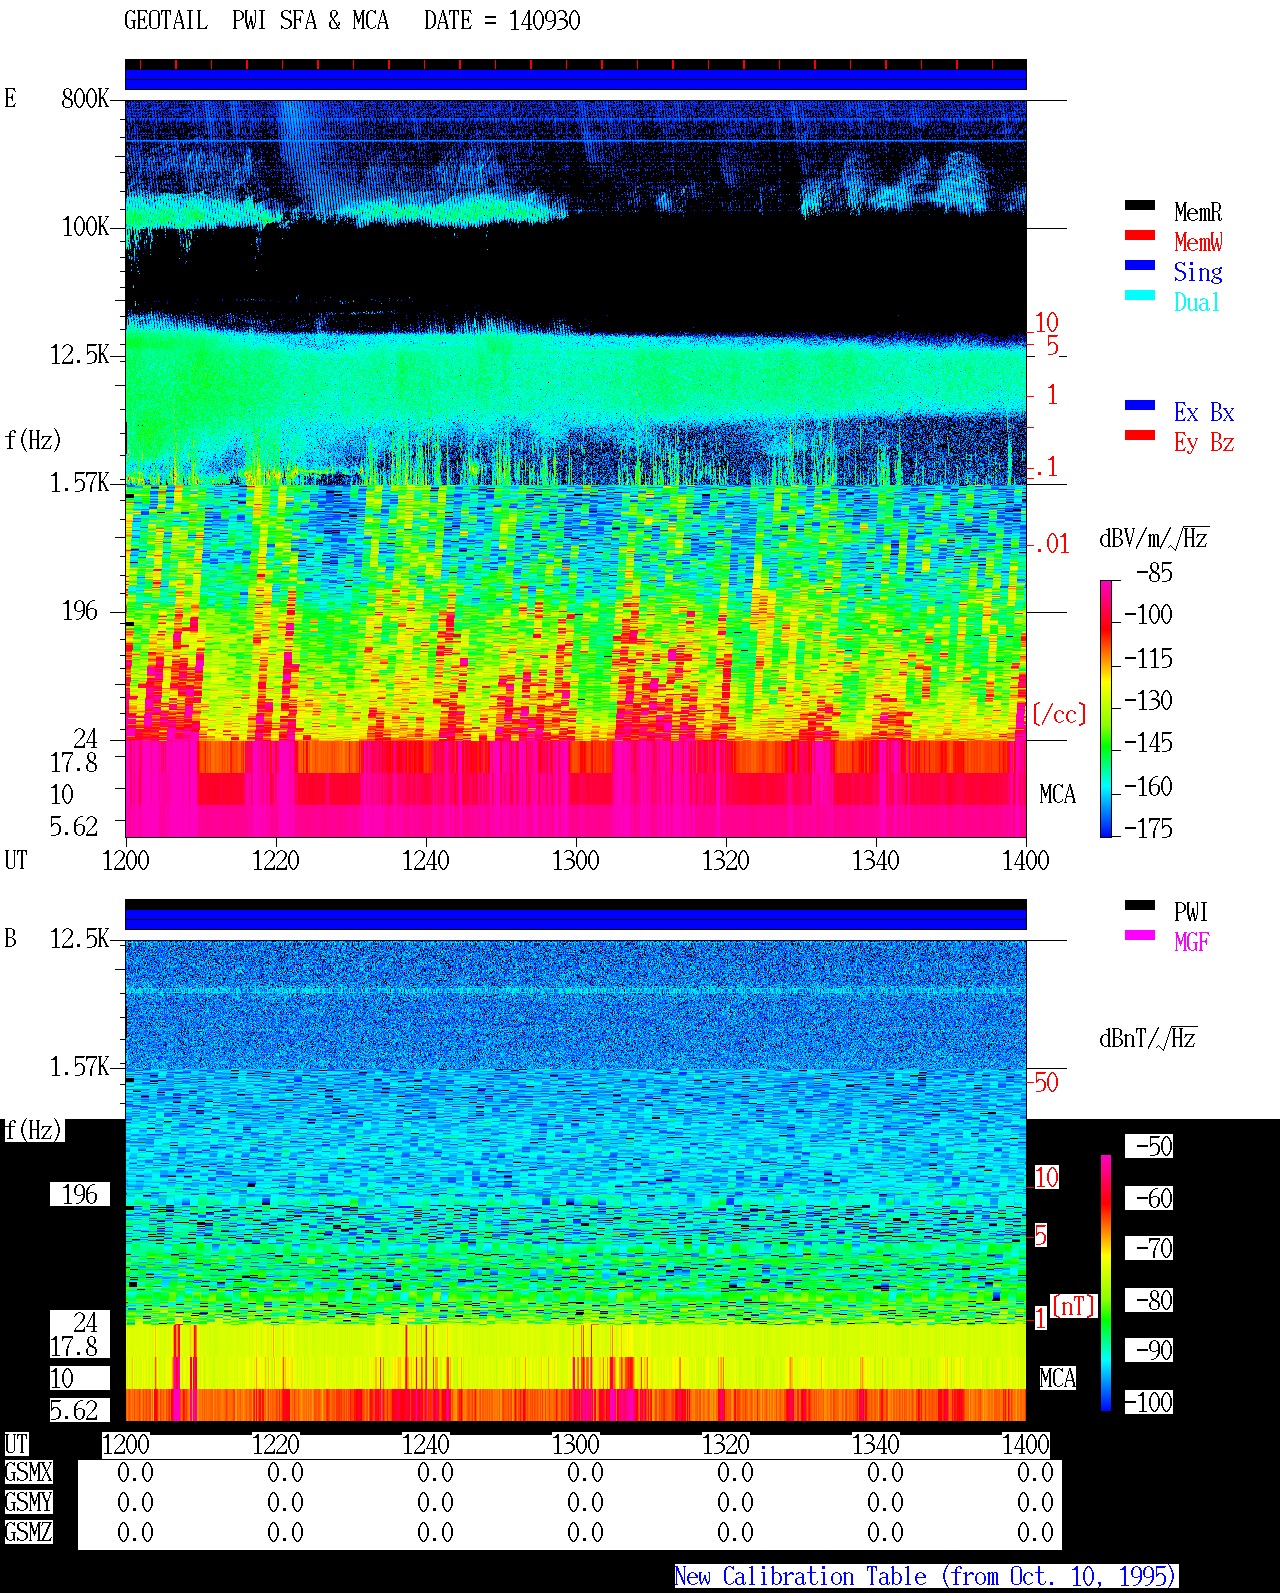The image size is (1280, 1593).
Task: Click the 'dBV/m/√Hz' unit label
Action: click(1154, 538)
